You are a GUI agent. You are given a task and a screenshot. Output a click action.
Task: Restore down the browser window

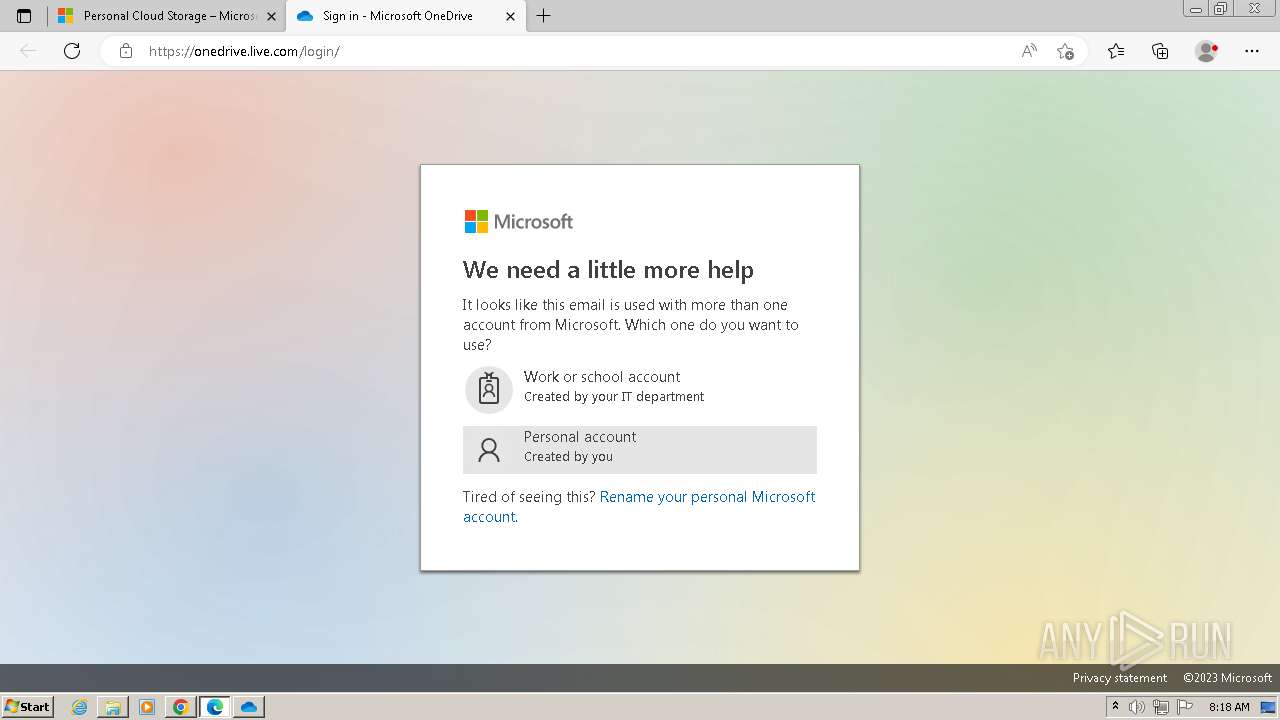coord(1221,8)
